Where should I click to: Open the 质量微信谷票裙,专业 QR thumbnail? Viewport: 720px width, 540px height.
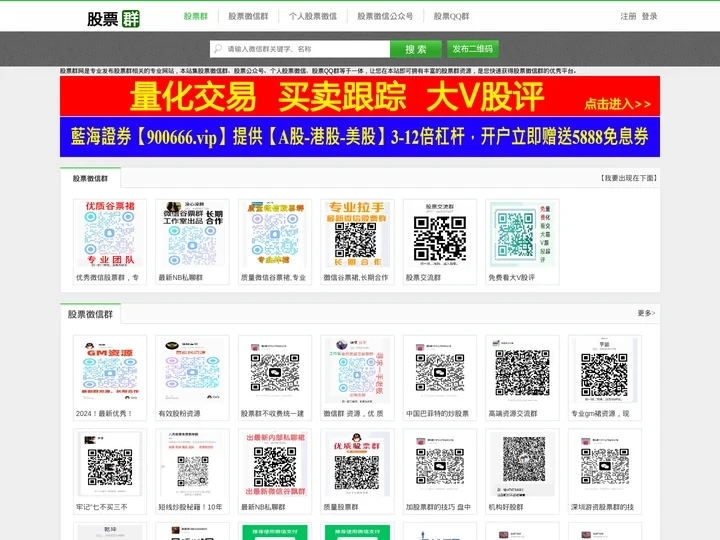pos(275,234)
